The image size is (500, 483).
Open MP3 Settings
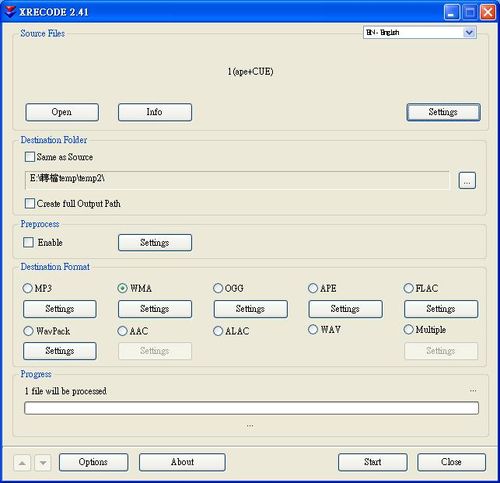click(60, 309)
